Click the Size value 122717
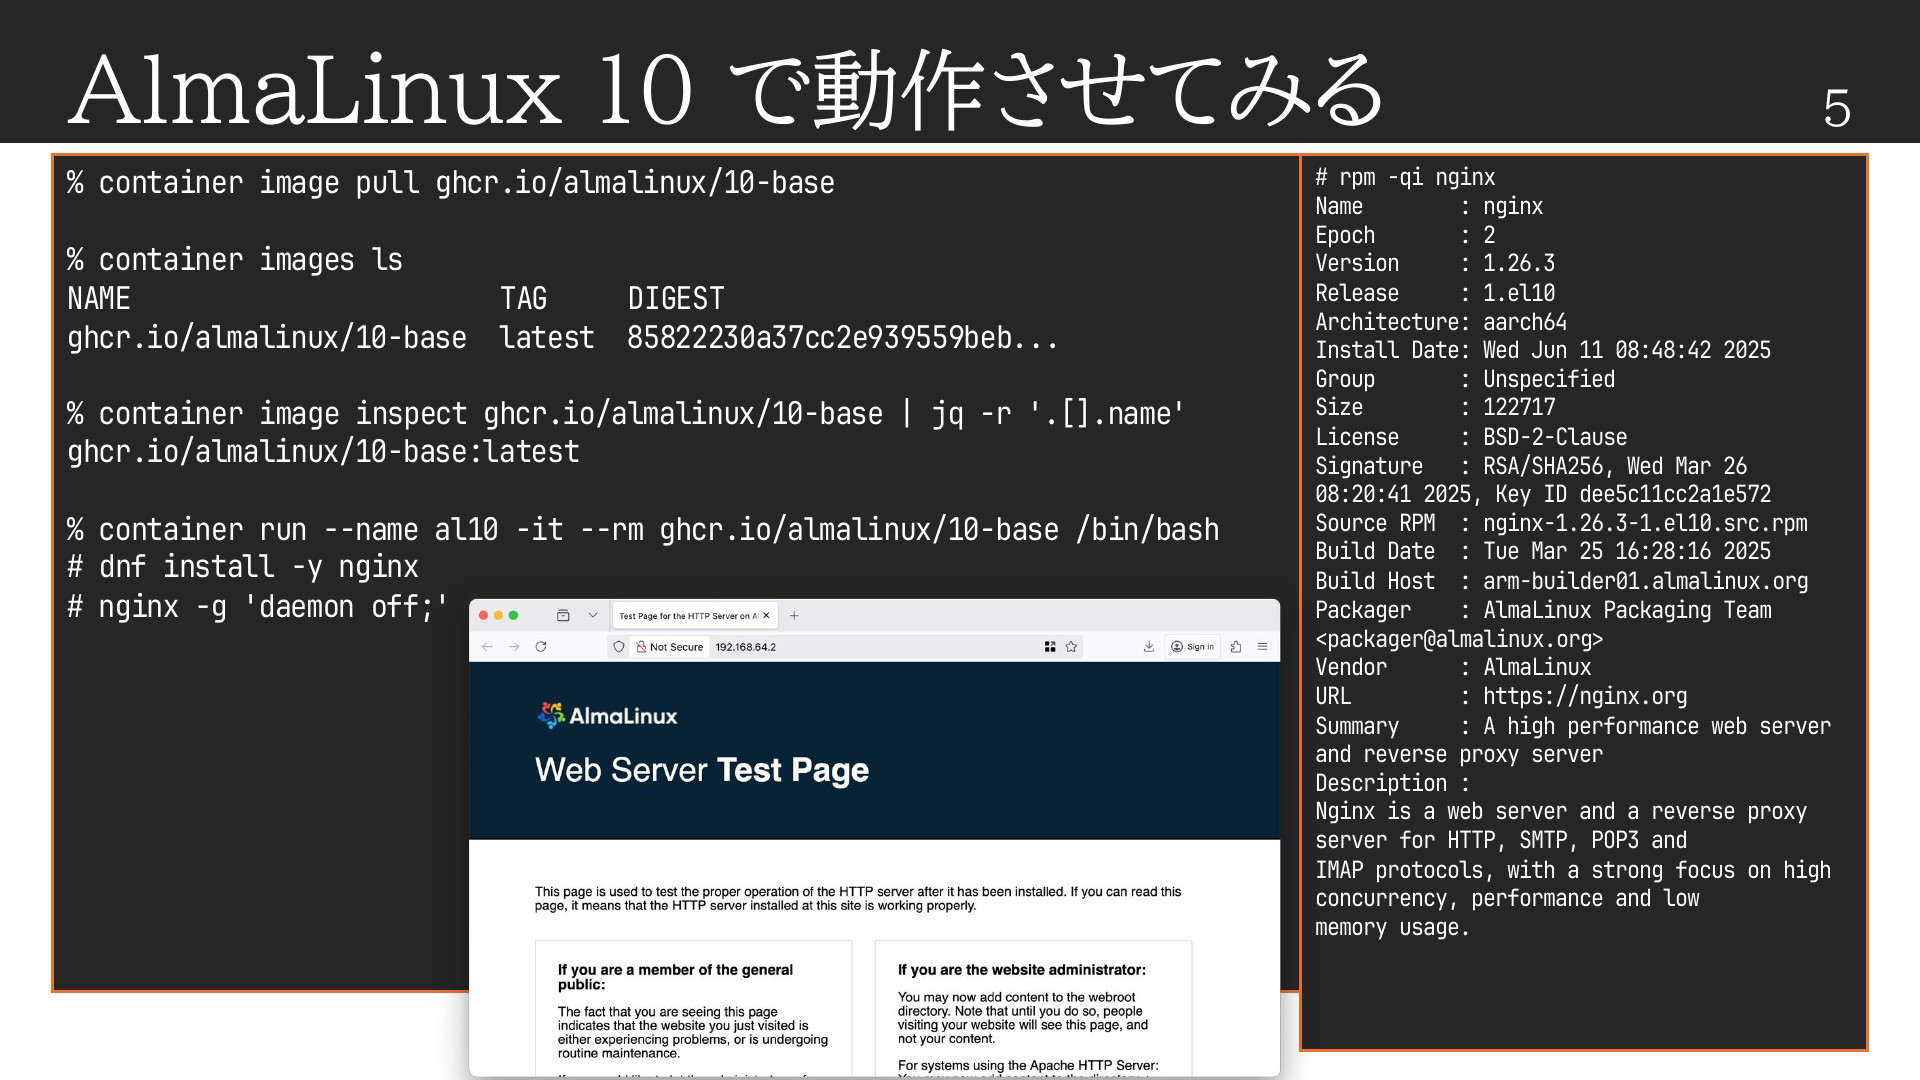 (1519, 408)
